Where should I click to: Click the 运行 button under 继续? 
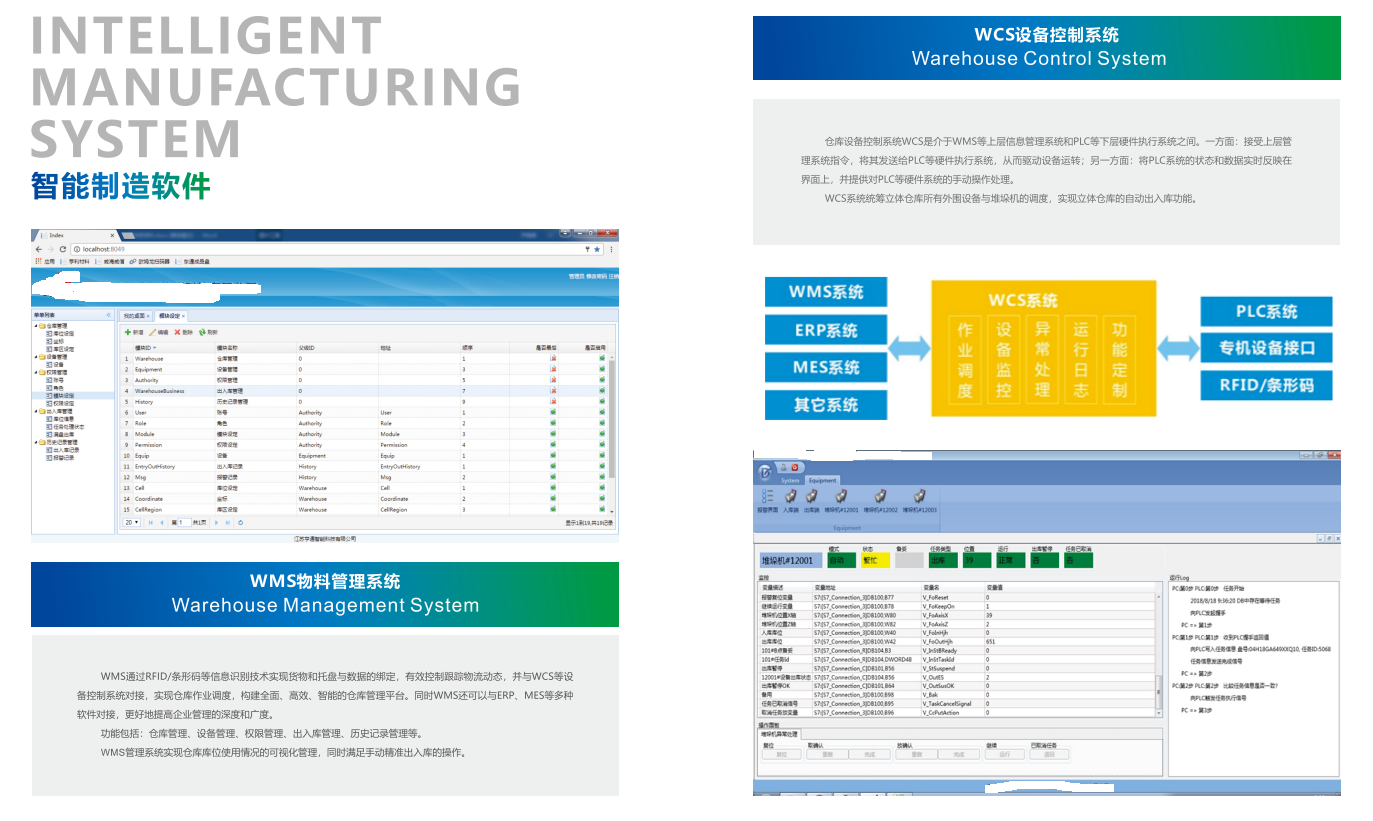(x=1004, y=754)
